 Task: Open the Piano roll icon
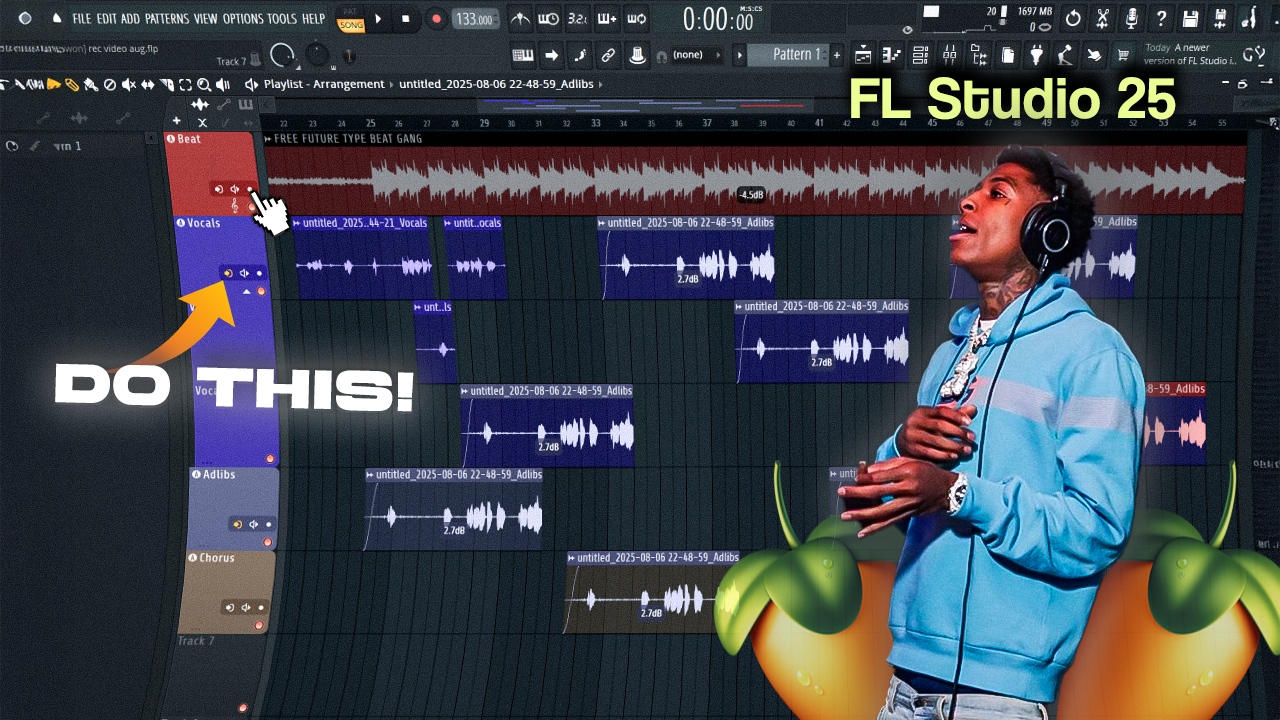[x=892, y=55]
